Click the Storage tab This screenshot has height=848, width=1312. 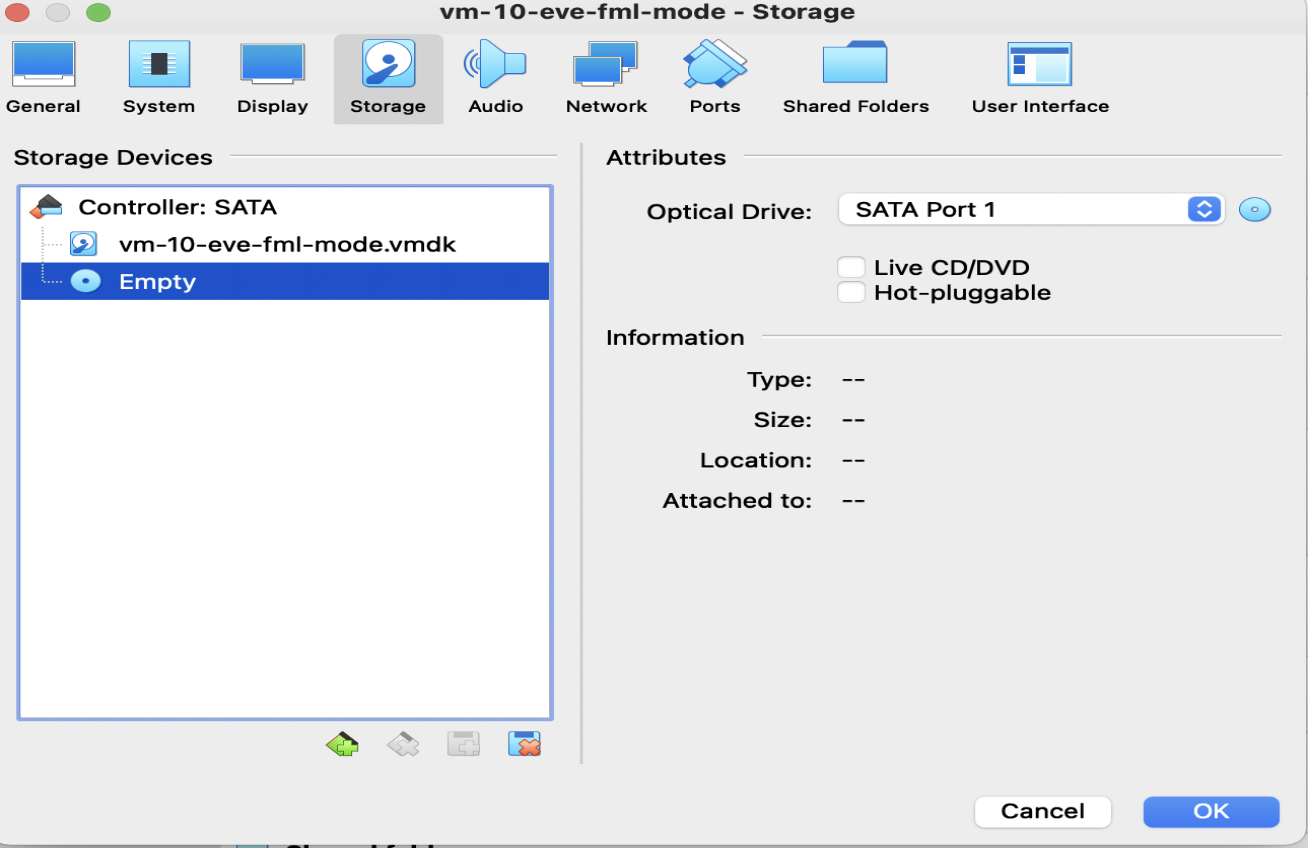click(388, 78)
